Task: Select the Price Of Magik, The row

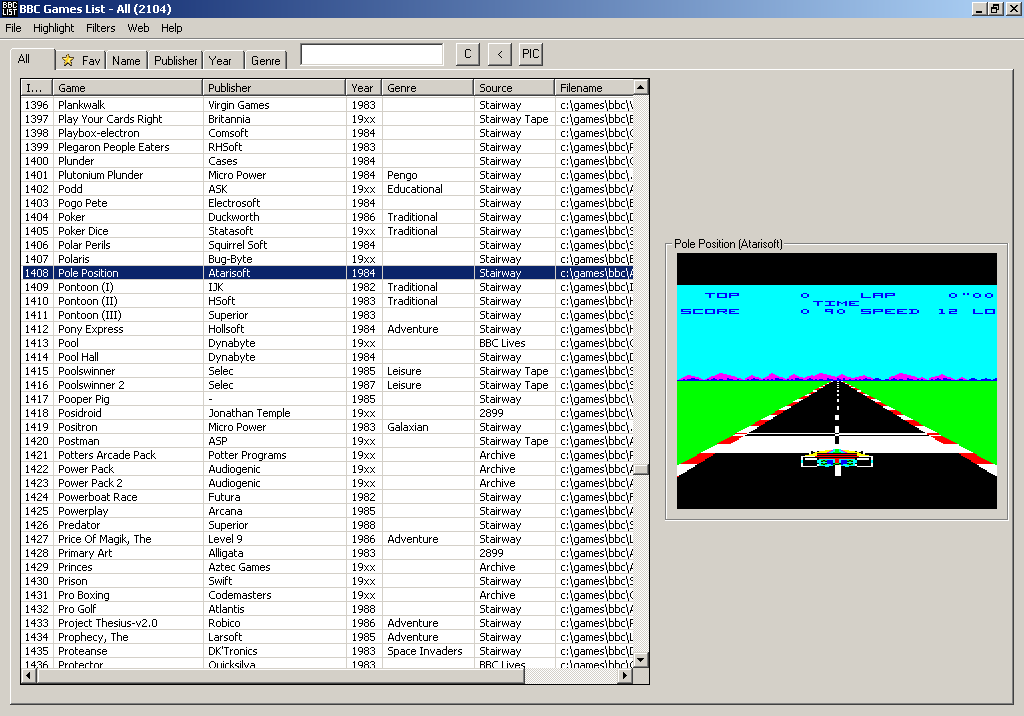Action: [327, 539]
